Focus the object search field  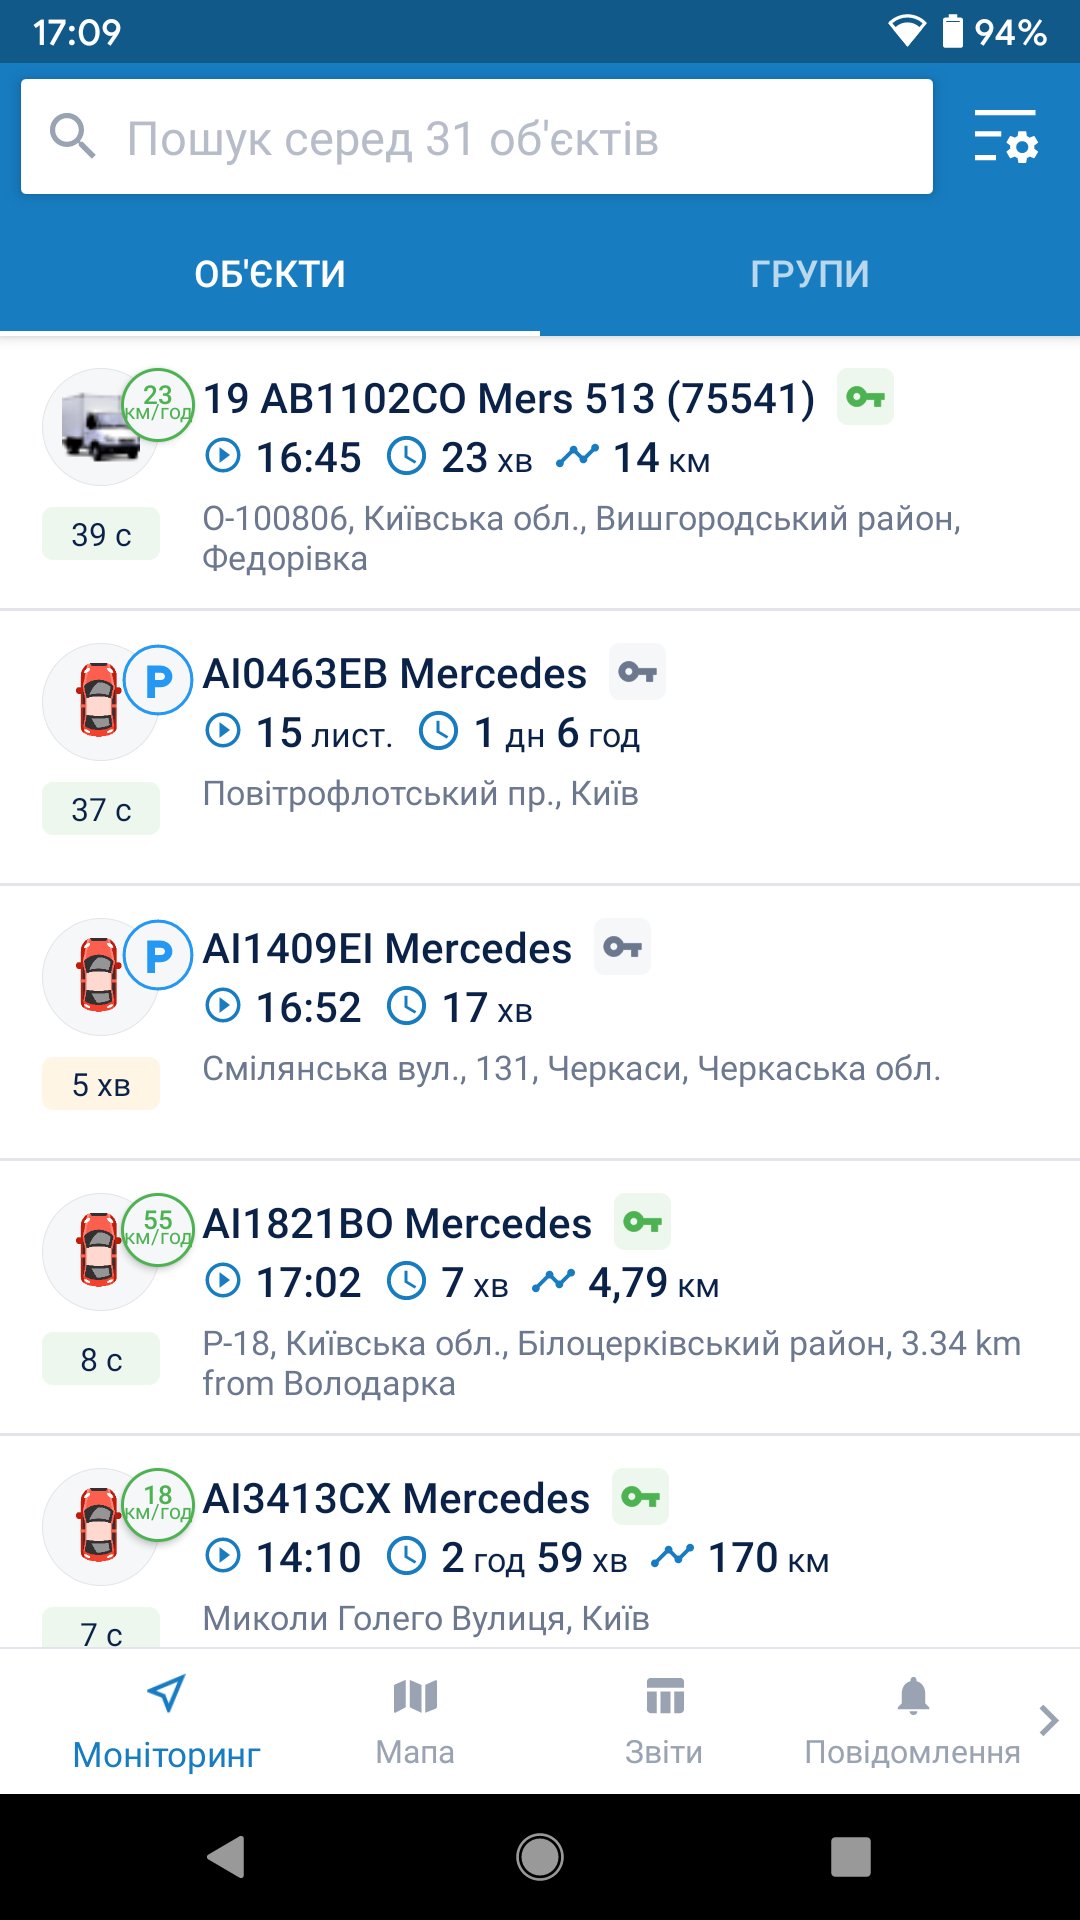(x=477, y=137)
